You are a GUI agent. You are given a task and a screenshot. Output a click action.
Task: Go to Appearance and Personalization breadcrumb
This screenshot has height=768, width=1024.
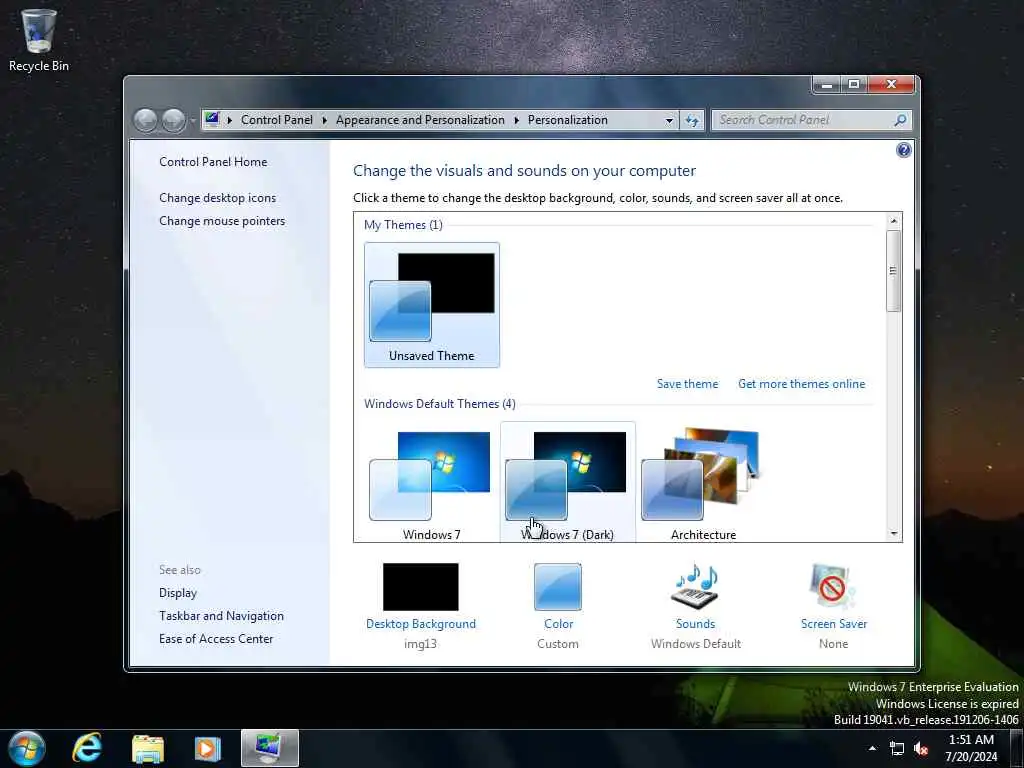click(420, 120)
